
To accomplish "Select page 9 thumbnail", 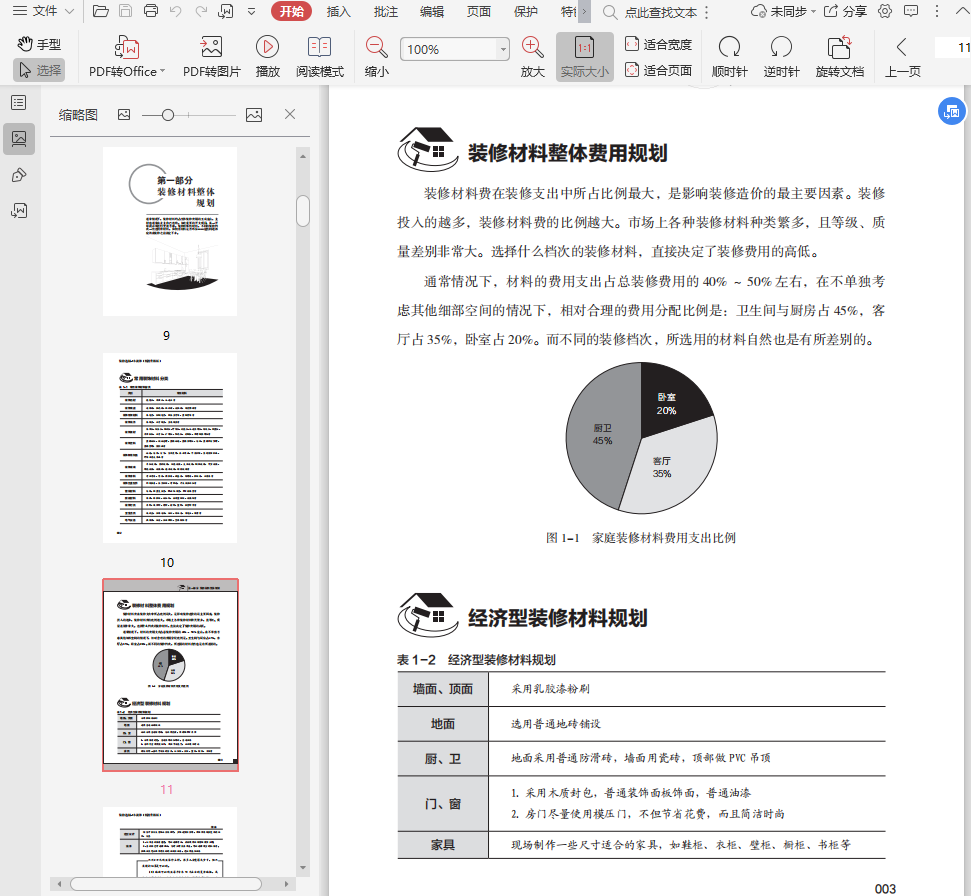I will 170,232.
